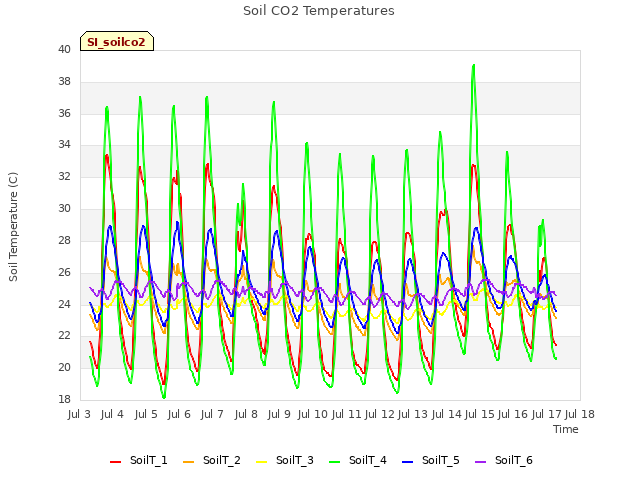Select the SoilT_1 legend label
The image size is (640, 480).
(149, 460)
